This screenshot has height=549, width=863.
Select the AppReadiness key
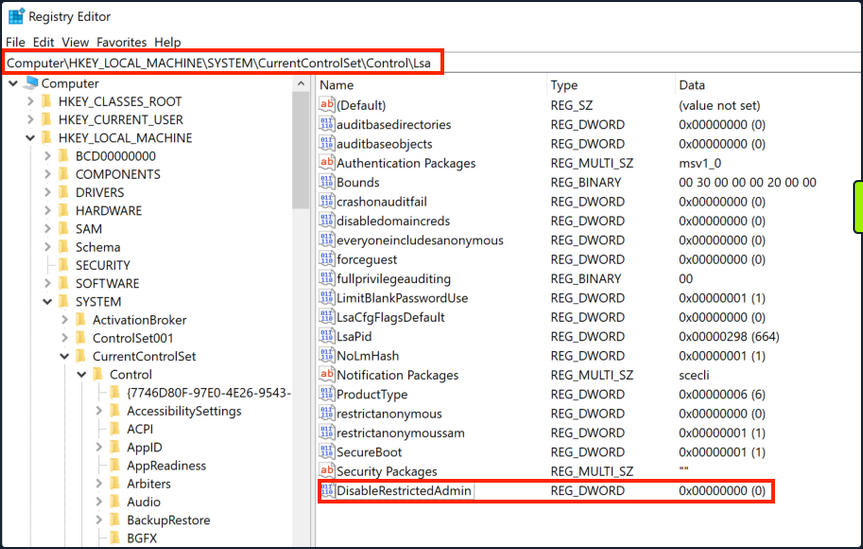click(166, 465)
